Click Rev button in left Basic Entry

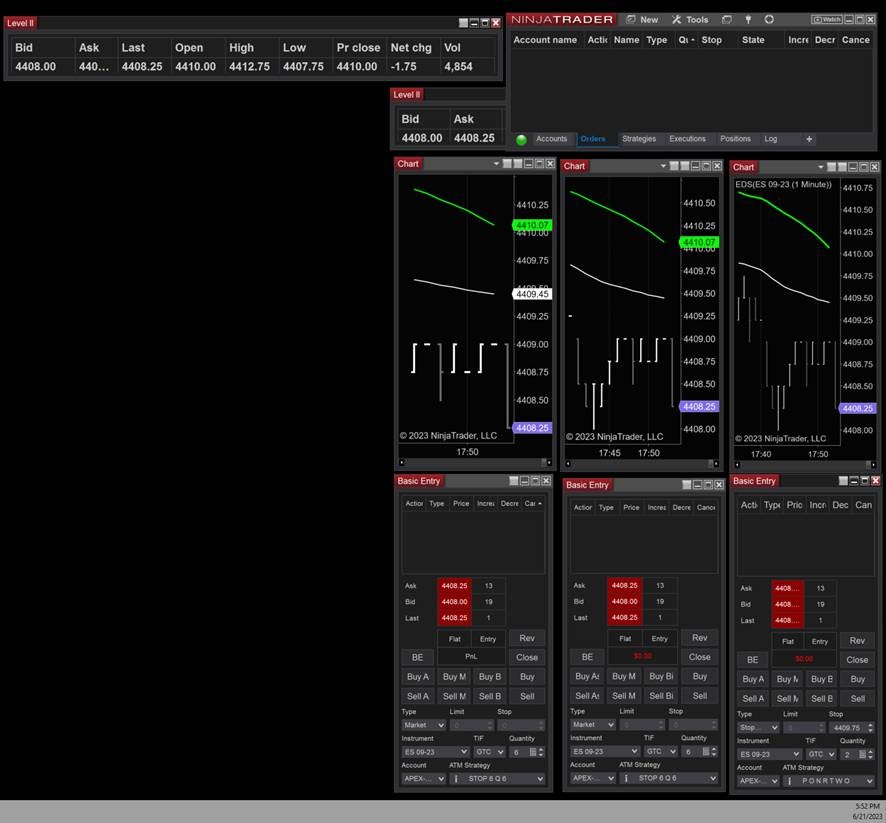[x=527, y=638]
